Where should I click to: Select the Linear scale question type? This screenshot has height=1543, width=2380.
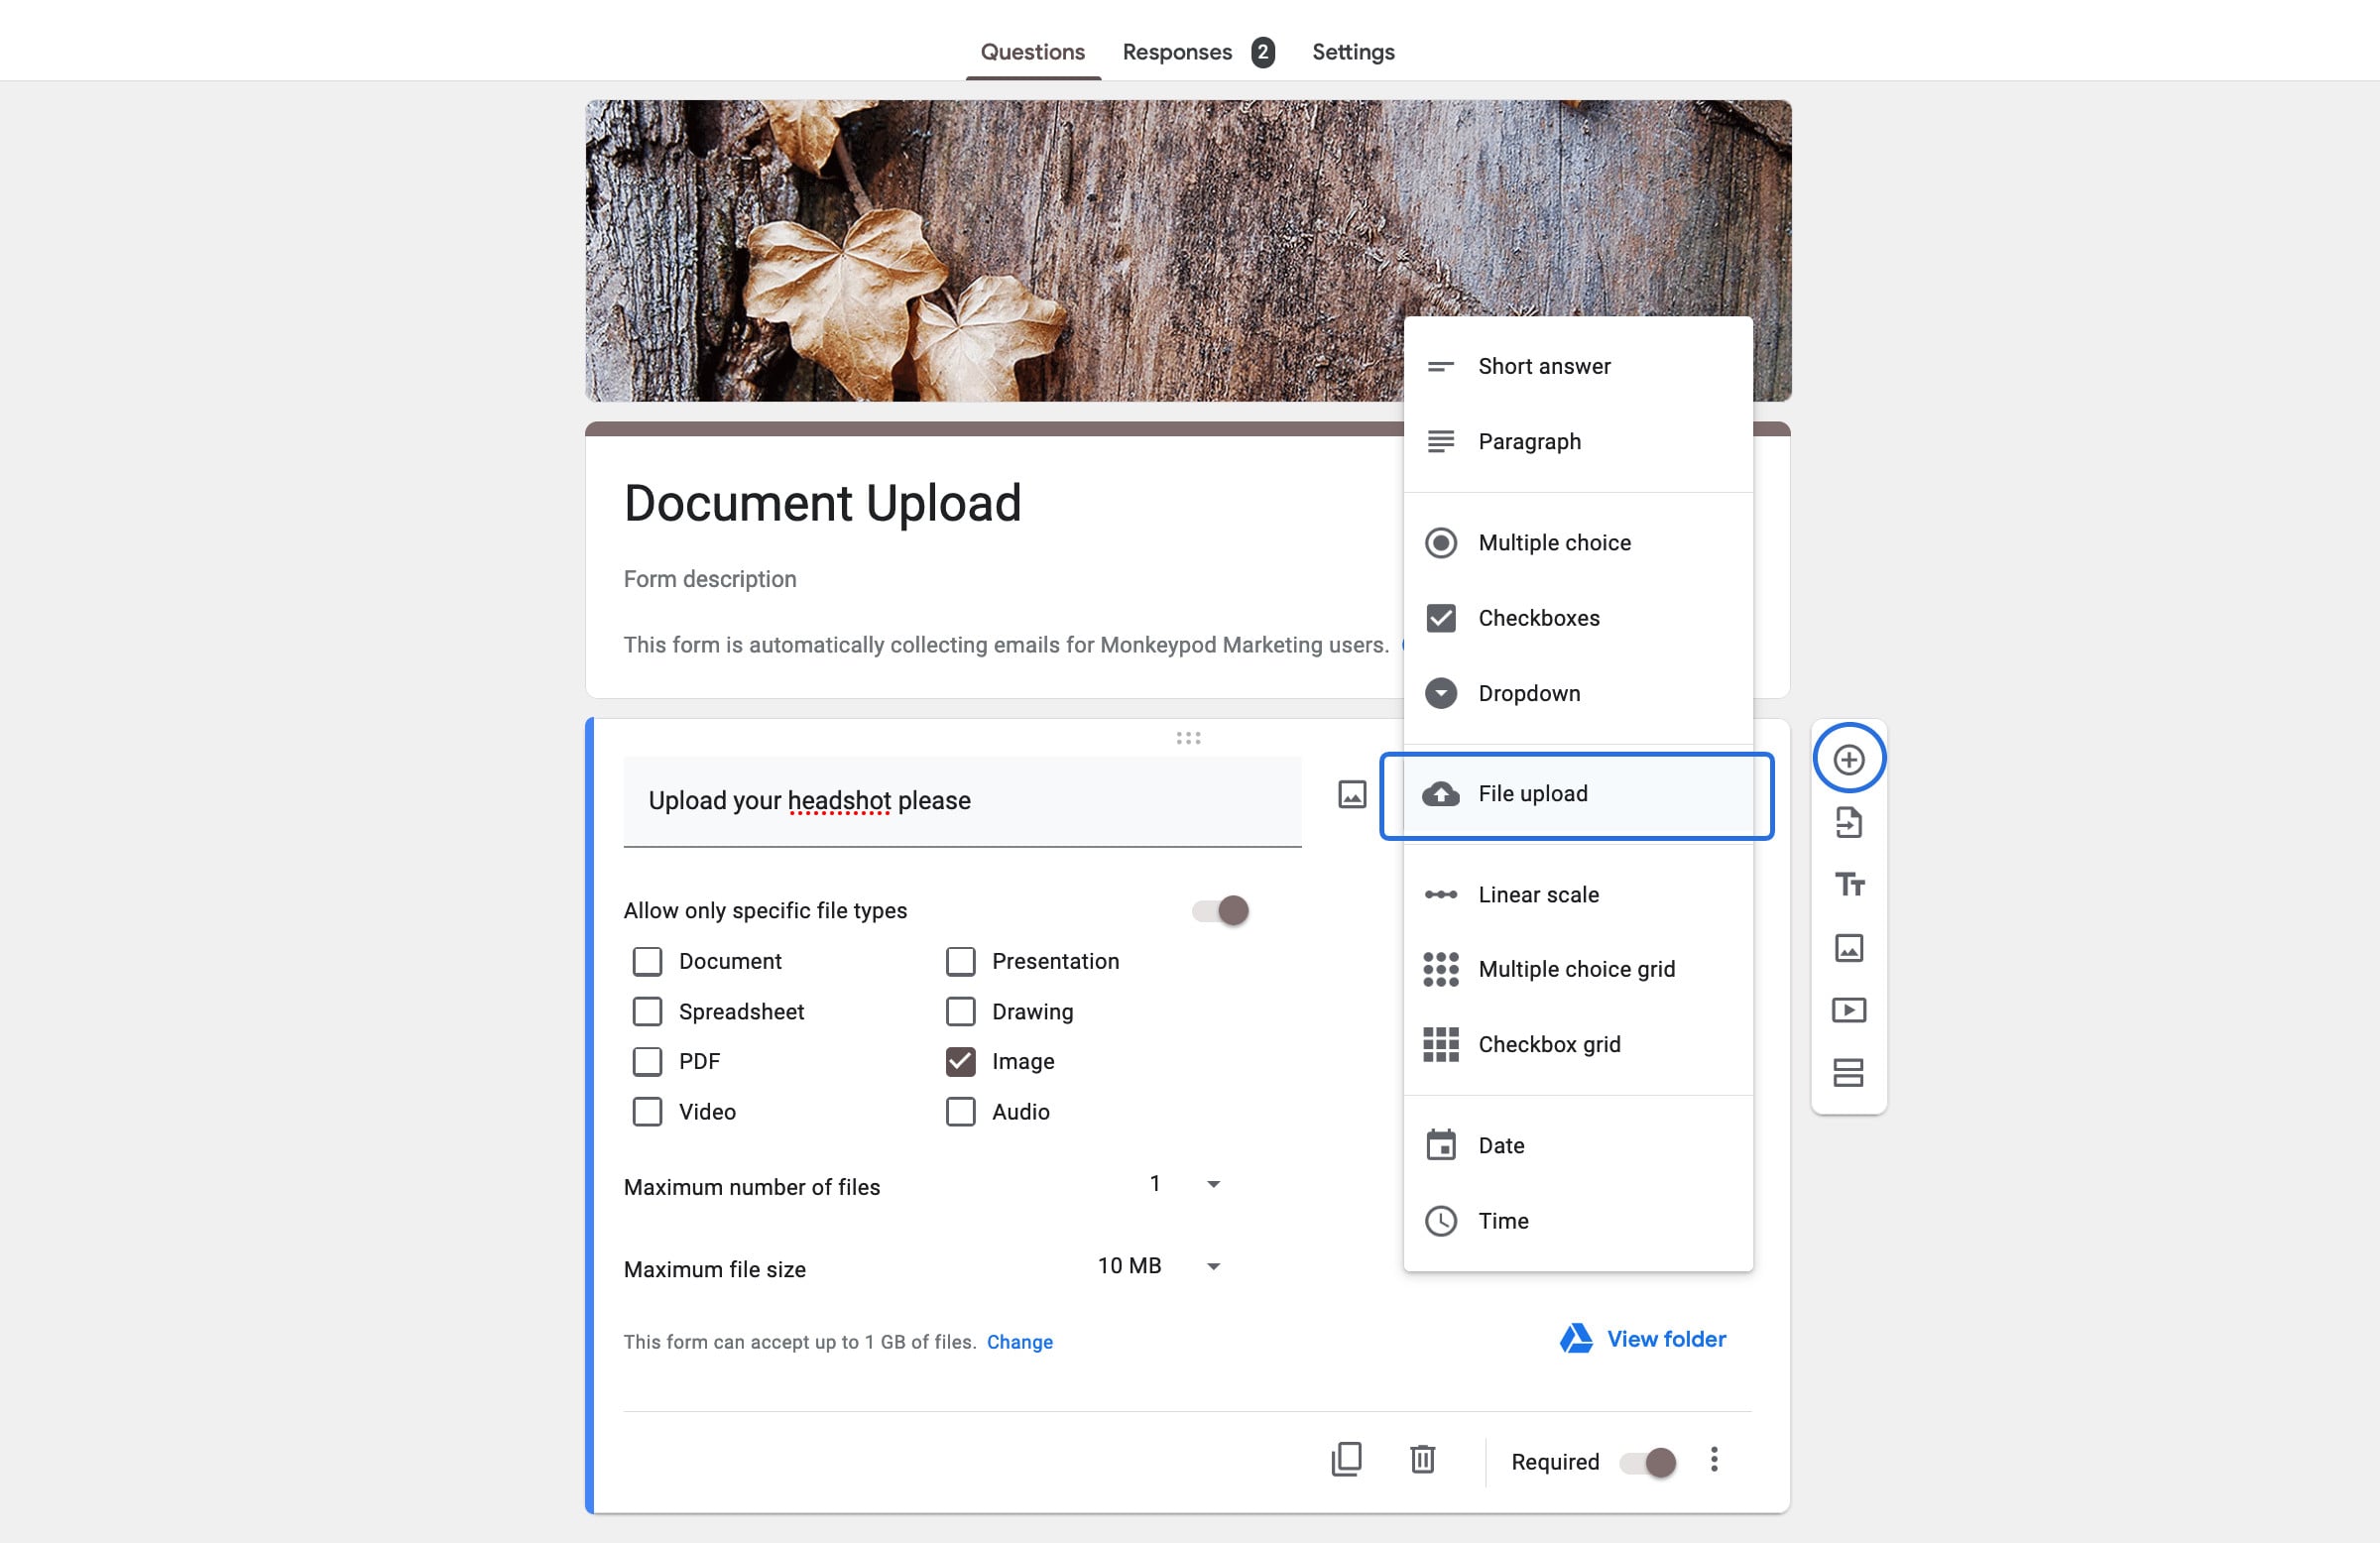click(1538, 894)
